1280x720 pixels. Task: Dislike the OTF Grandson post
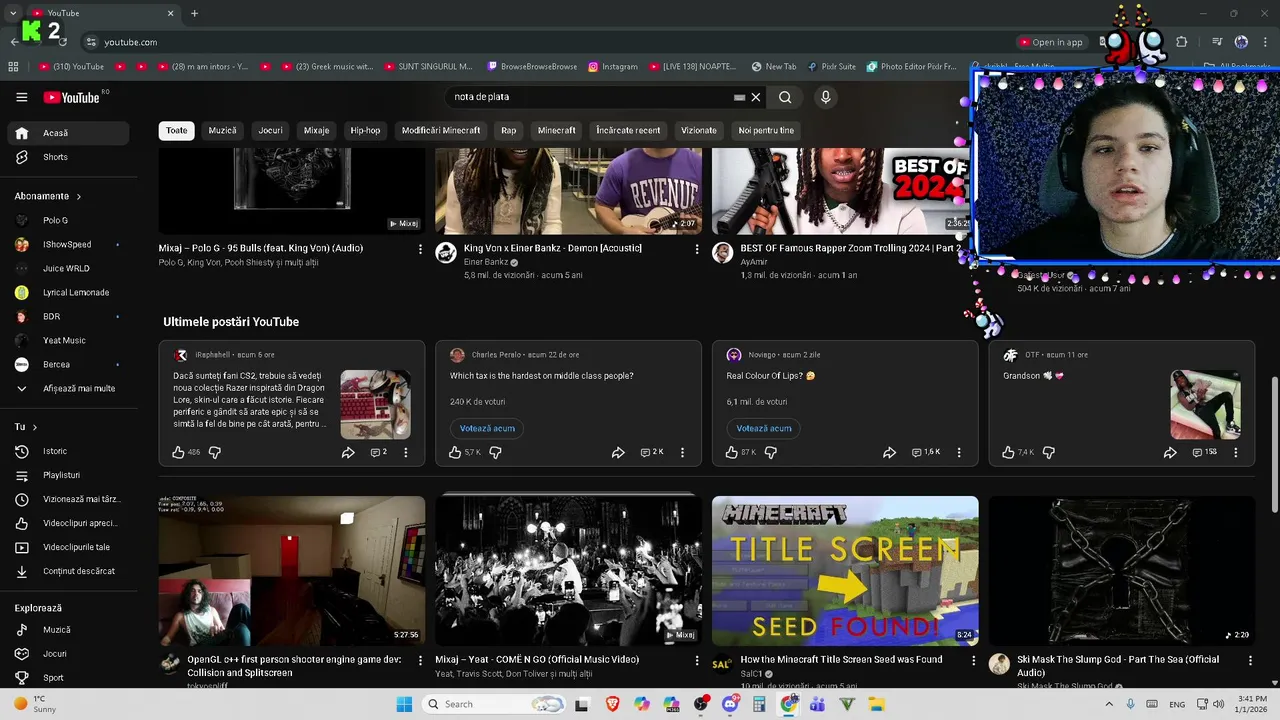point(1048,452)
